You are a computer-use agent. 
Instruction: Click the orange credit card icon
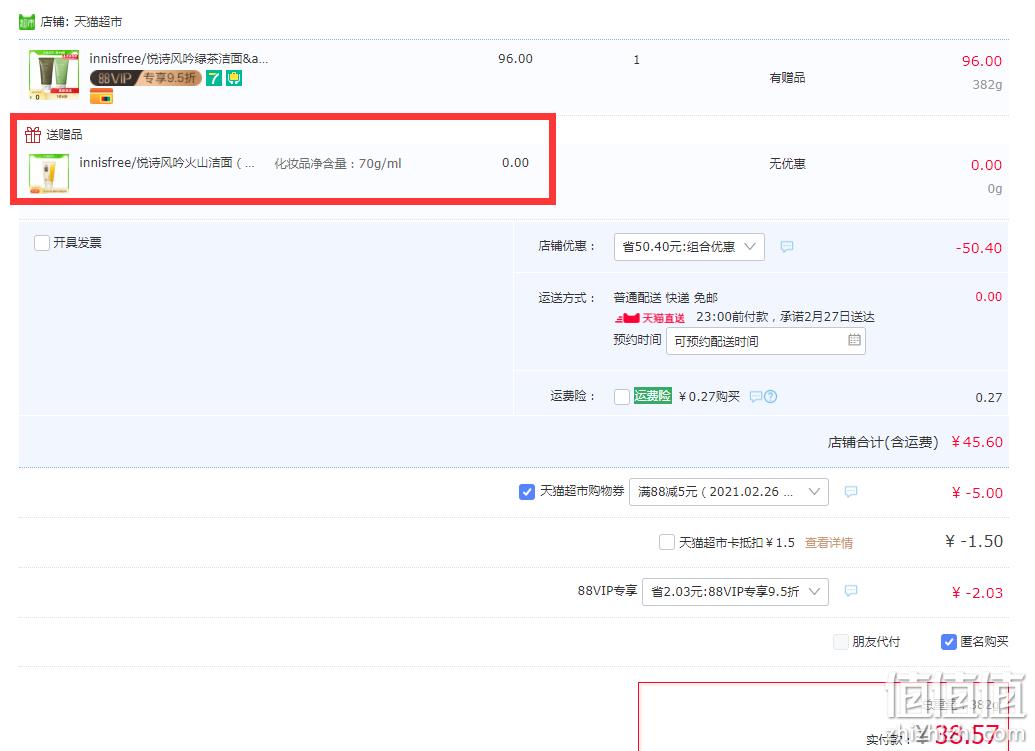[x=101, y=97]
